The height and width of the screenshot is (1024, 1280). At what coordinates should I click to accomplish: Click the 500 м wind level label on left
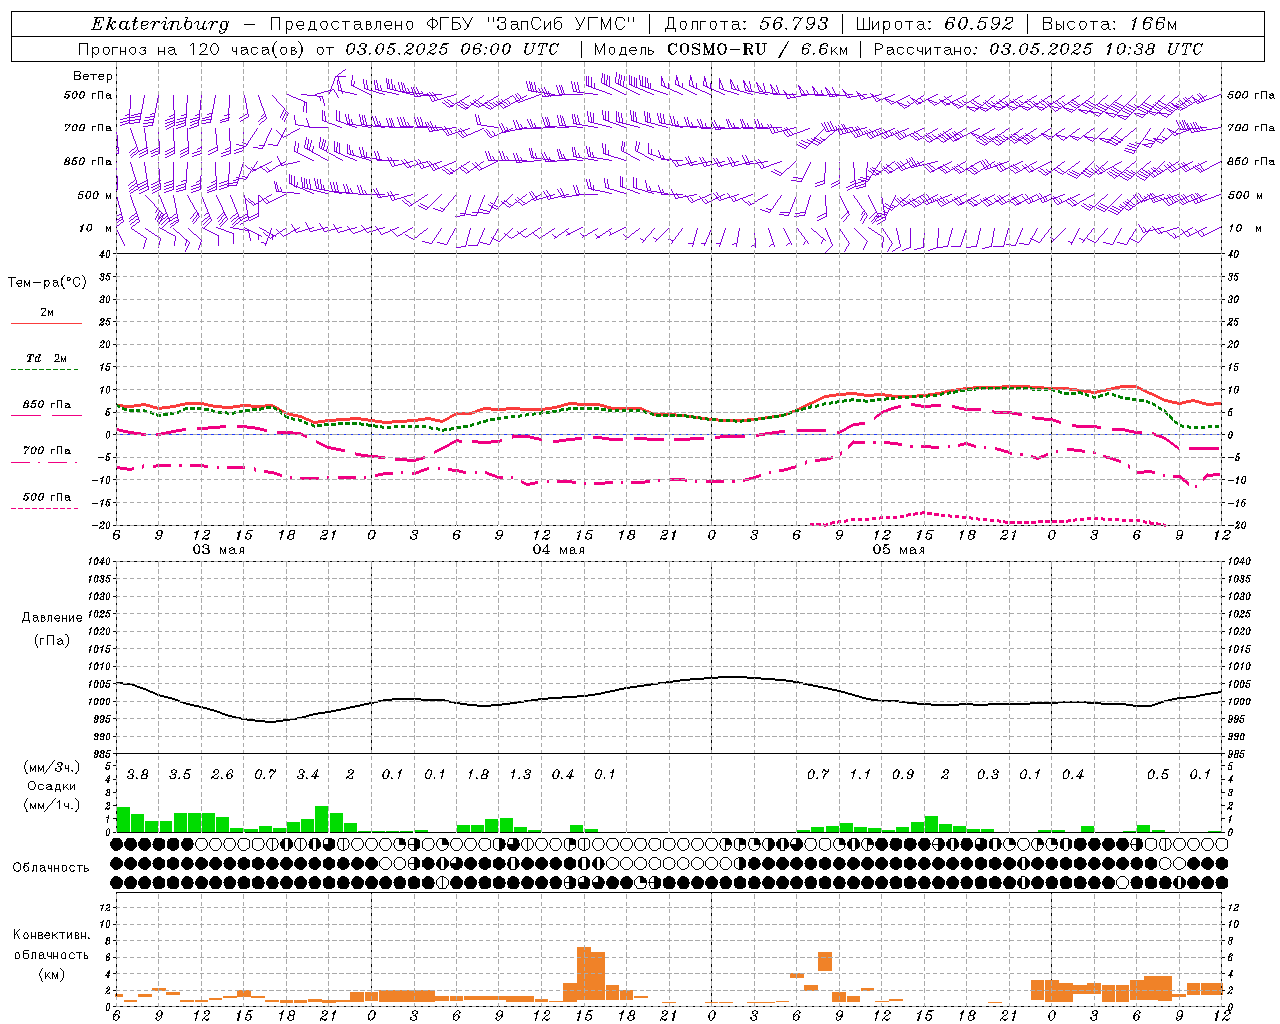[x=95, y=195]
